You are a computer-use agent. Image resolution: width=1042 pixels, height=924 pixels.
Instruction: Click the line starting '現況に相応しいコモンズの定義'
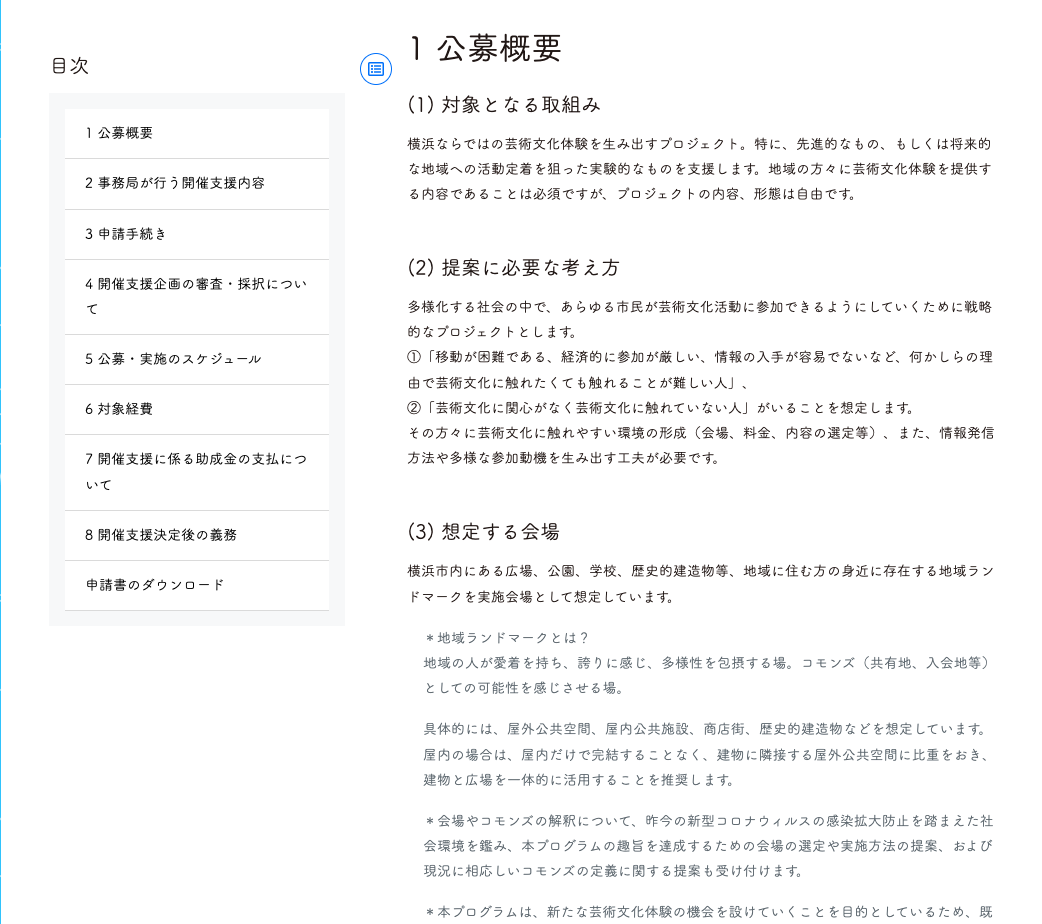click(x=614, y=871)
